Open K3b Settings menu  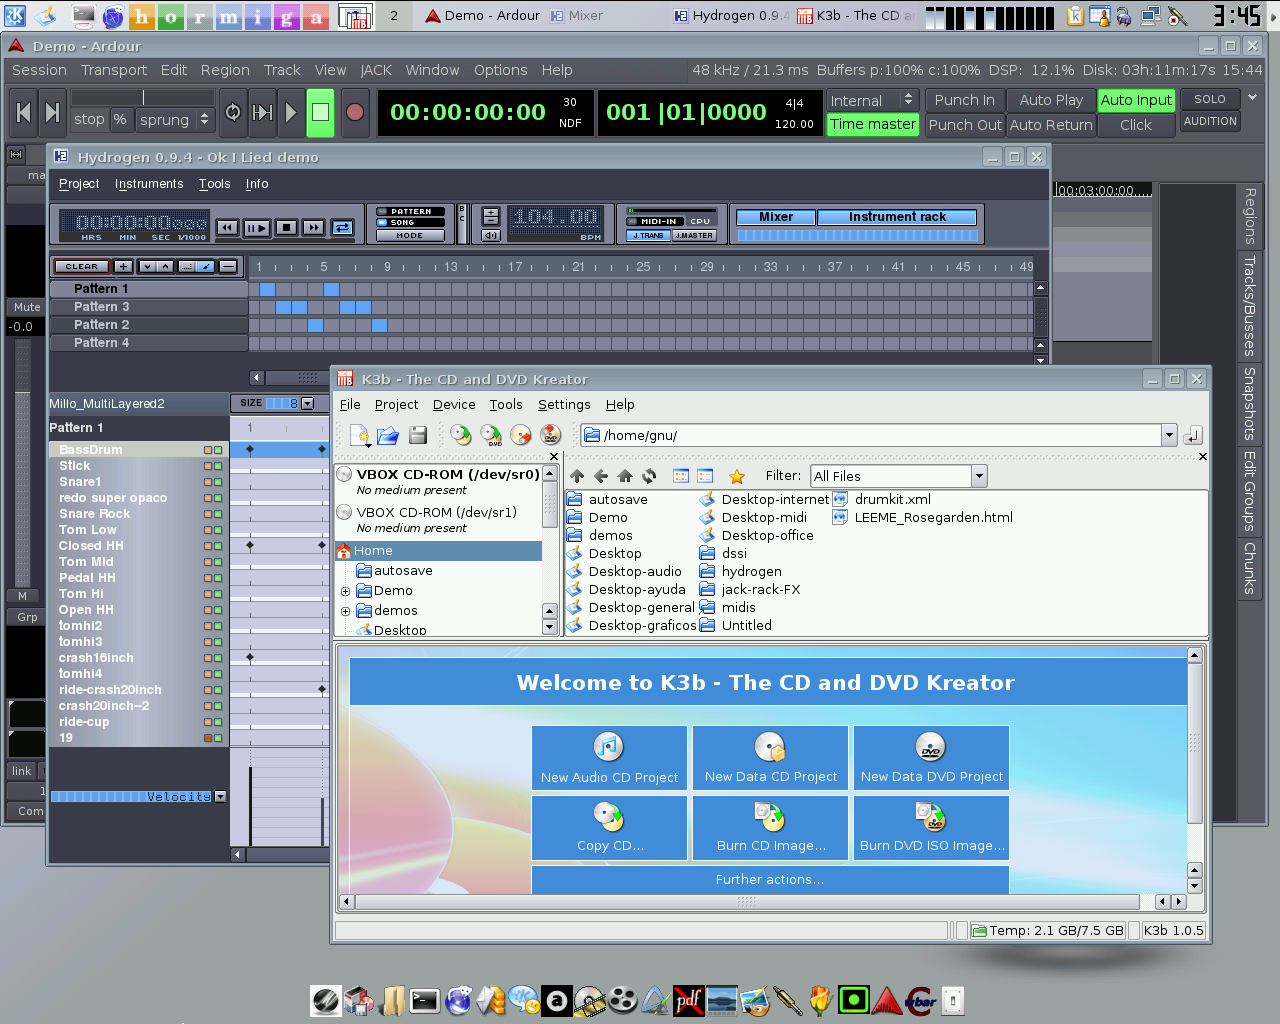[x=564, y=405]
